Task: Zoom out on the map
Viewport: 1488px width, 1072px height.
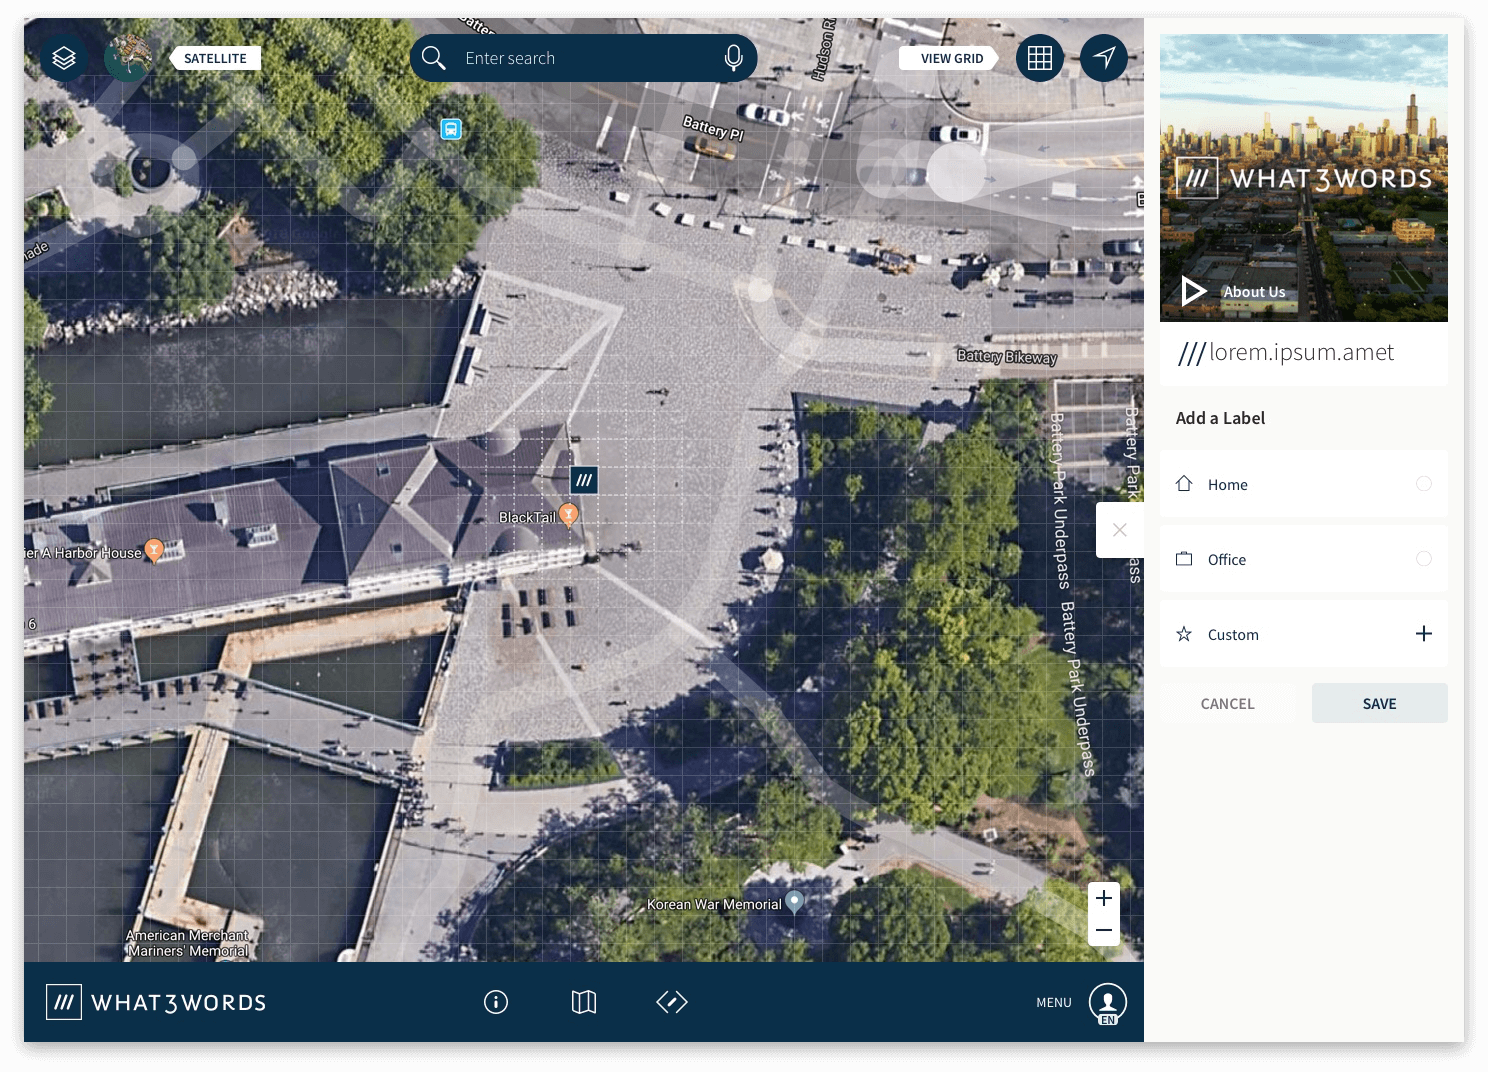Action: 1104,930
